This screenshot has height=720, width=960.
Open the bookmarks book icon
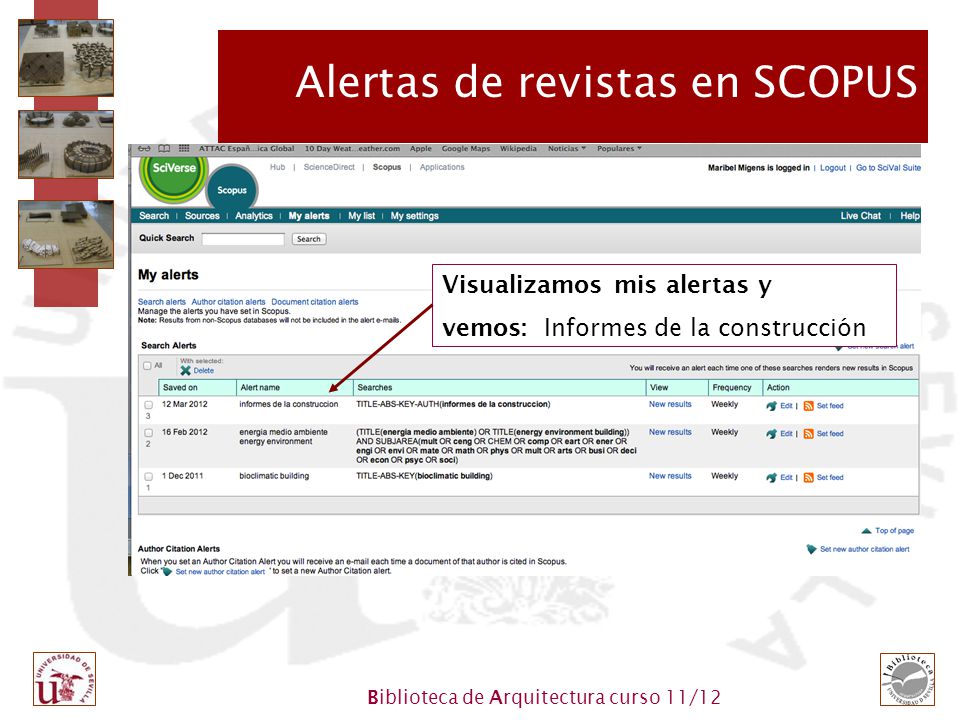[164, 149]
